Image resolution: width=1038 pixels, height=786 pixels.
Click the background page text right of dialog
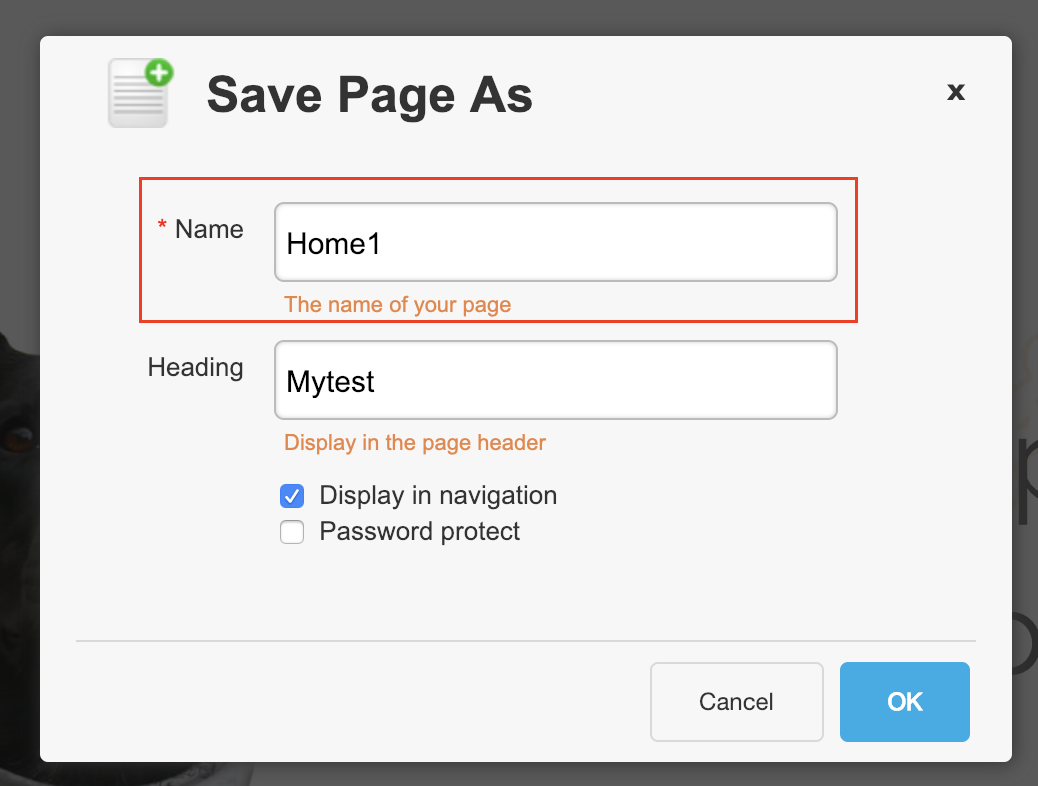[x=1025, y=480]
